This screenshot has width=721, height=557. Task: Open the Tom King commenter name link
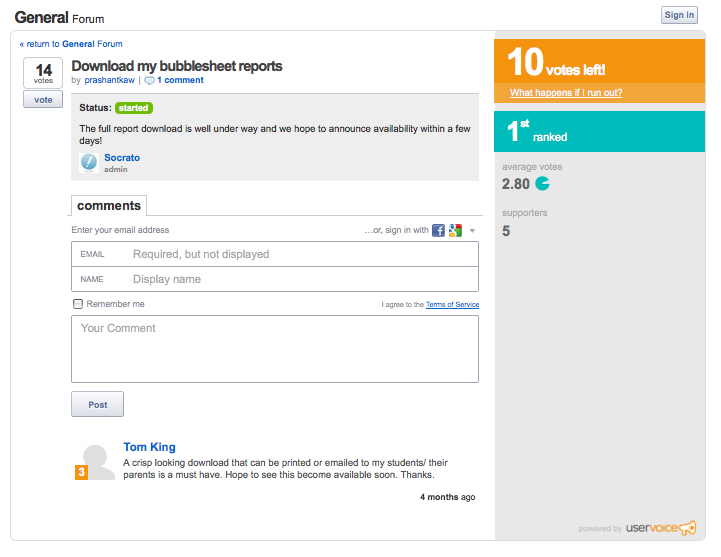tap(149, 447)
